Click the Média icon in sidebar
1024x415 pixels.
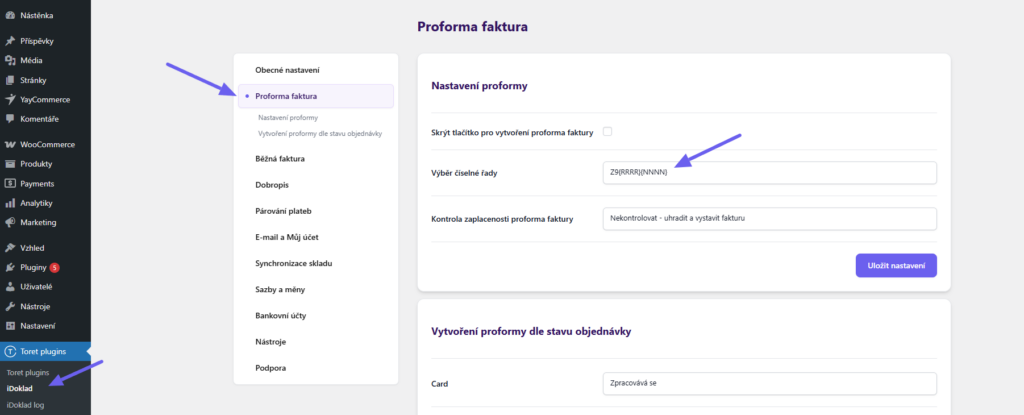[x=10, y=61]
